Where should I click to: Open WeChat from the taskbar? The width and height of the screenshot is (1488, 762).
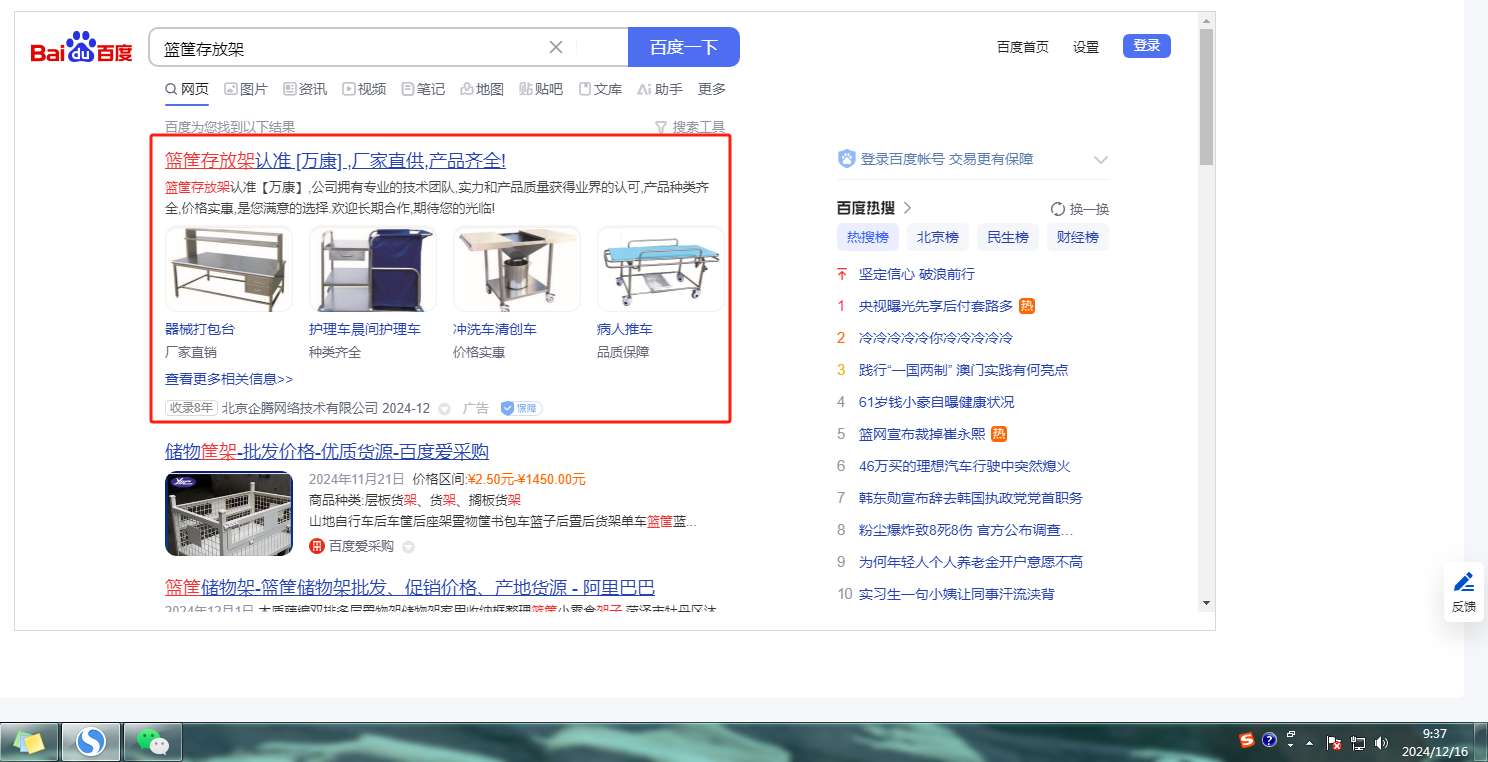(x=153, y=741)
